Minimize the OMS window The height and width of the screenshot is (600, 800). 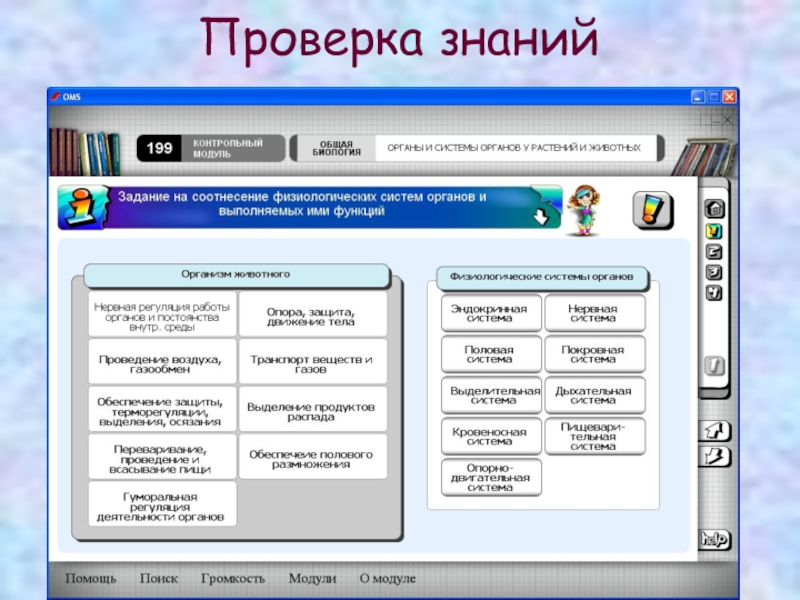698,96
